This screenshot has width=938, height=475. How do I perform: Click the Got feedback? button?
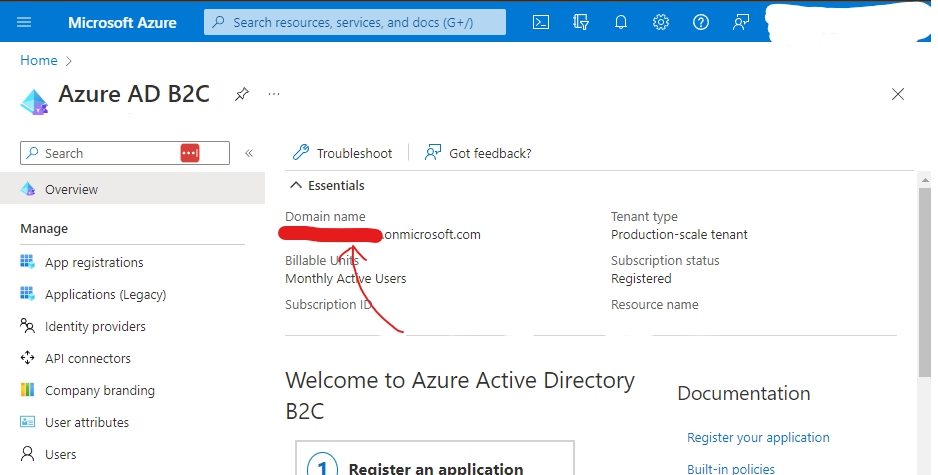coord(478,153)
